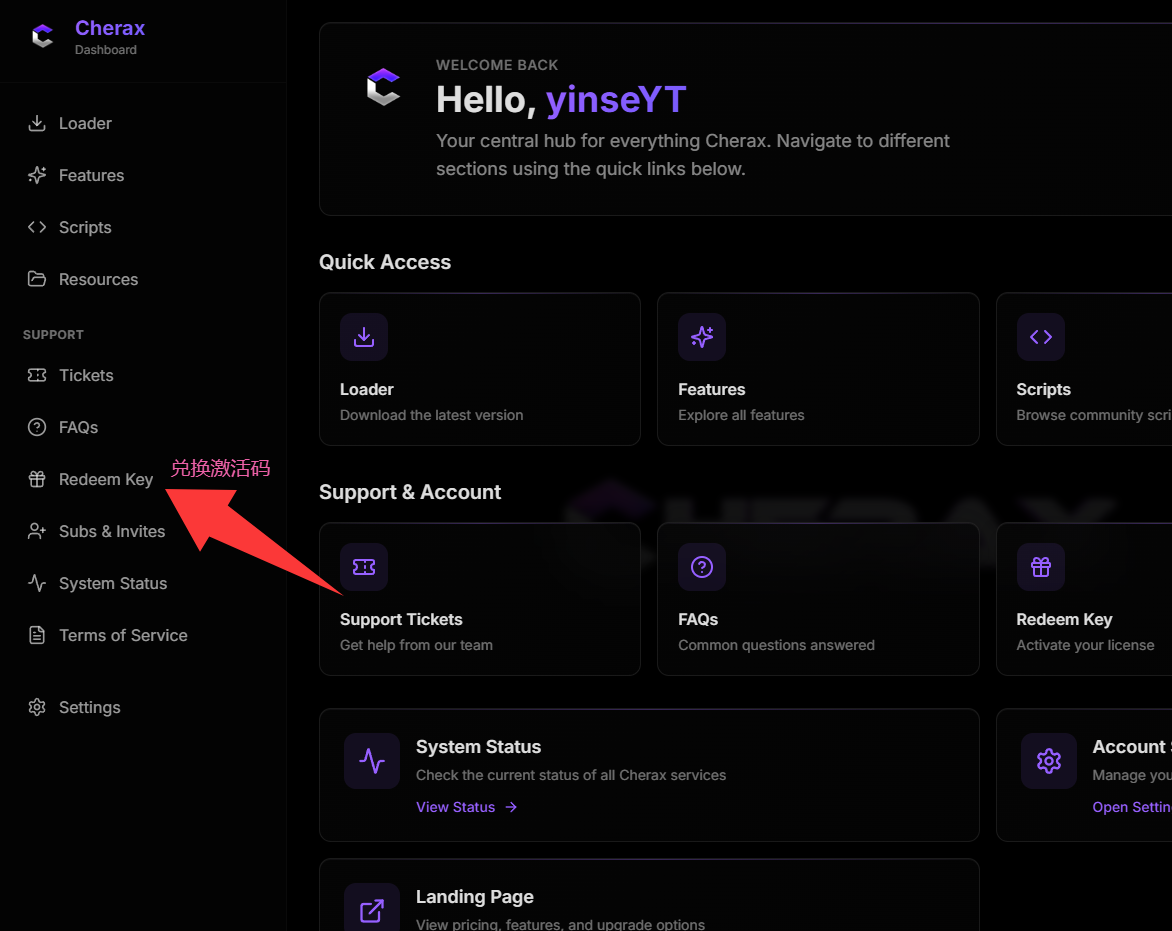Screen dimensions: 1172x931
Task: Click the Features sparkle icon card
Action: pos(702,337)
